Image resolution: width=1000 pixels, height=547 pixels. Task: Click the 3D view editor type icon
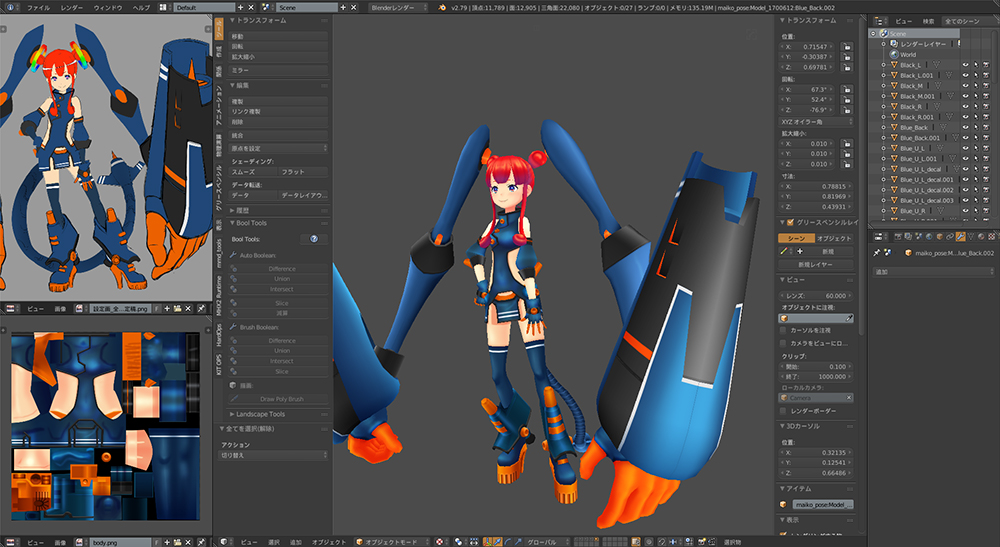coord(224,542)
